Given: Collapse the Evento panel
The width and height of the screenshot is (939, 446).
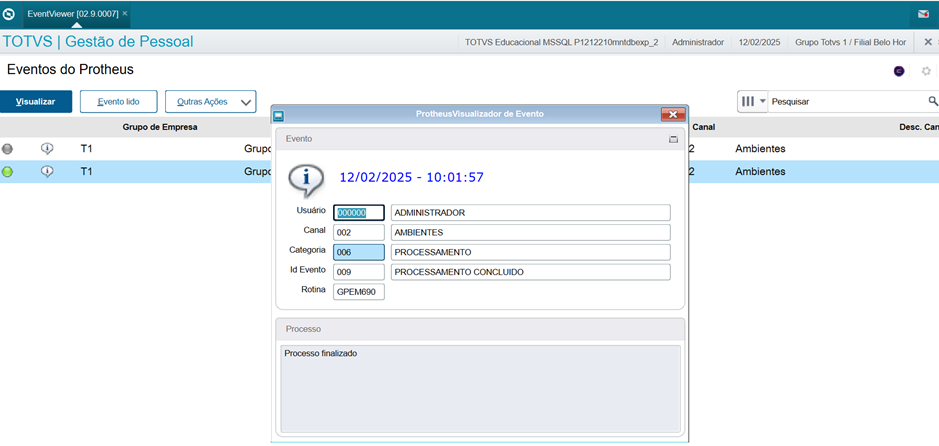Looking at the screenshot, I should pyautogui.click(x=673, y=139).
